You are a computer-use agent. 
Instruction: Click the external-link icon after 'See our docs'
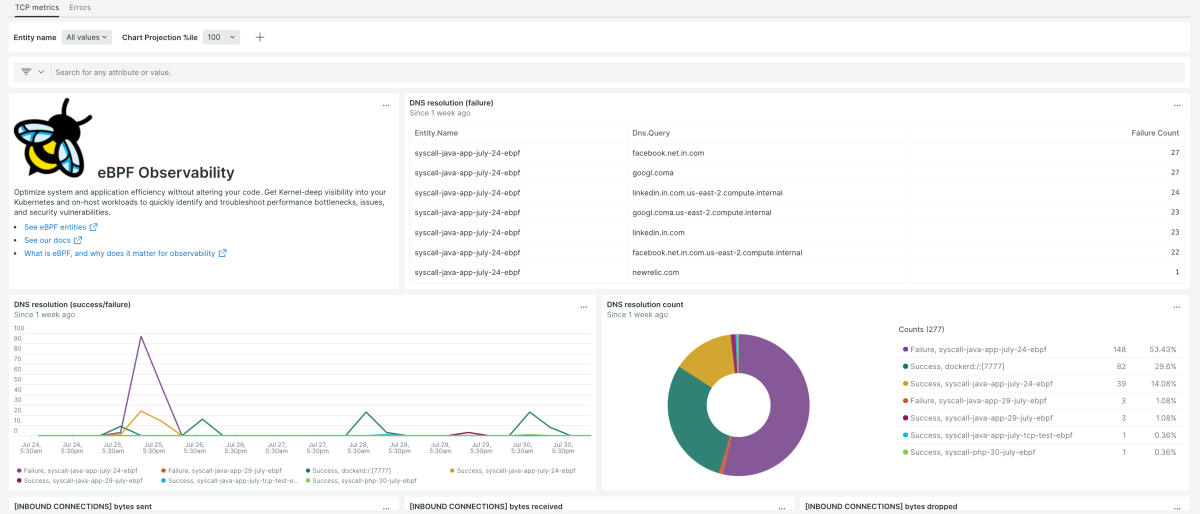pyautogui.click(x=78, y=240)
